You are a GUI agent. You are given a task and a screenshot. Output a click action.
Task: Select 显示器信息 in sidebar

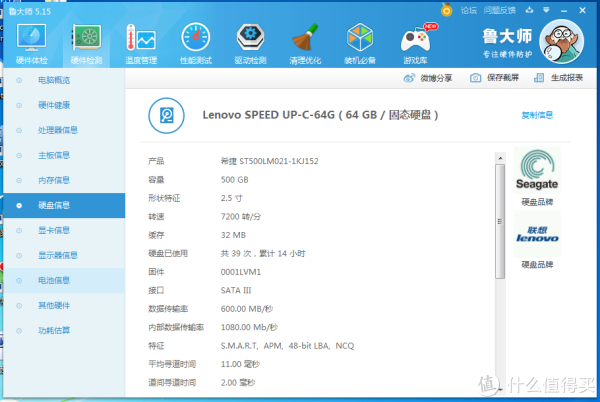pyautogui.click(x=64, y=256)
